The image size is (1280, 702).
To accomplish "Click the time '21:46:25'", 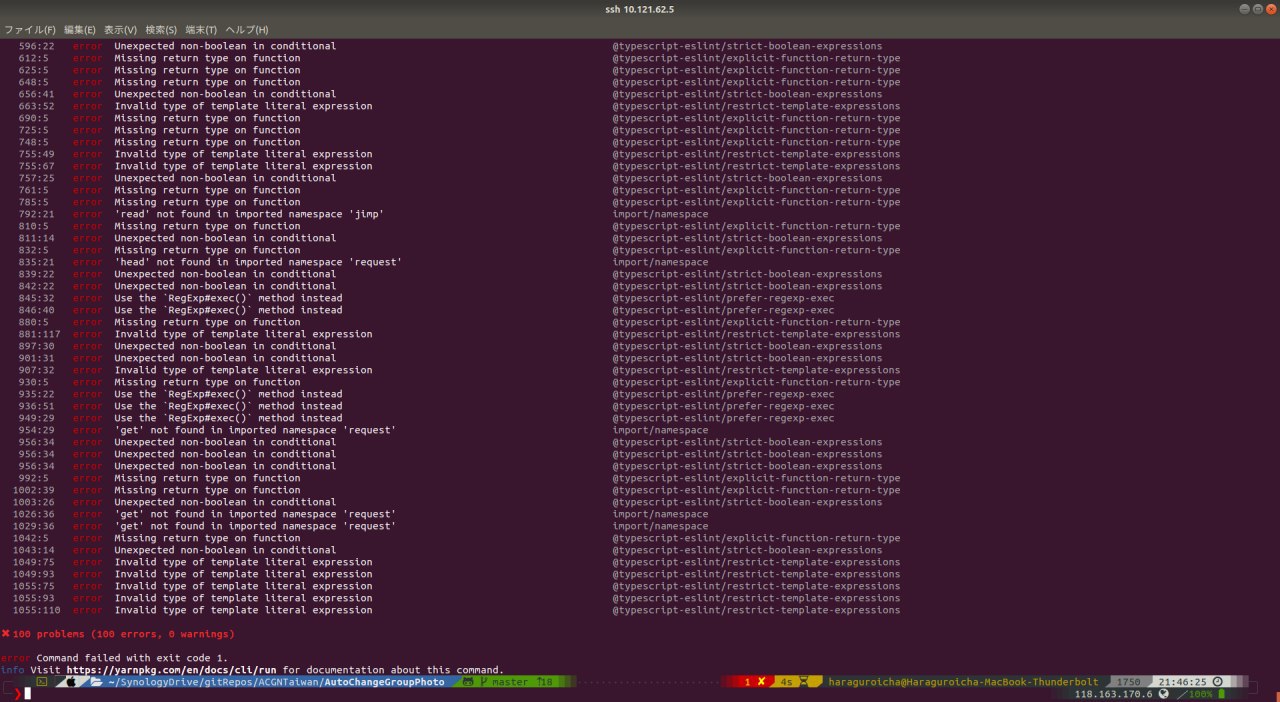I will pos(1183,682).
